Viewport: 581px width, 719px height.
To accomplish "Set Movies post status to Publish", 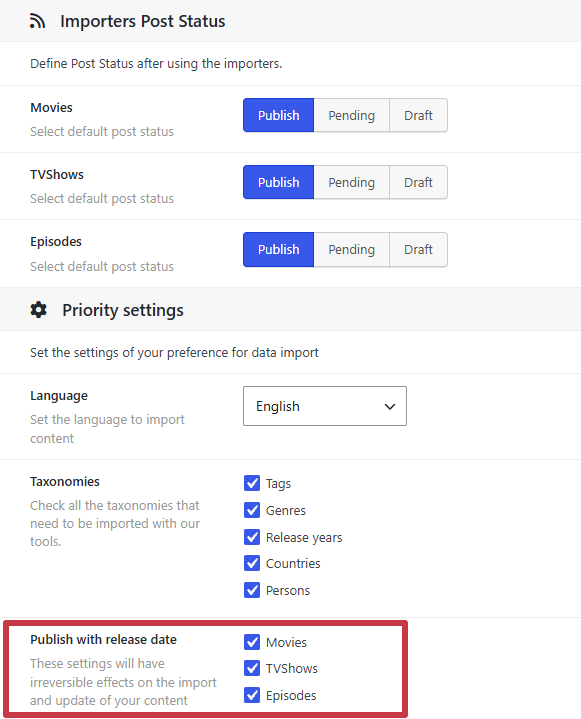I will [278, 115].
